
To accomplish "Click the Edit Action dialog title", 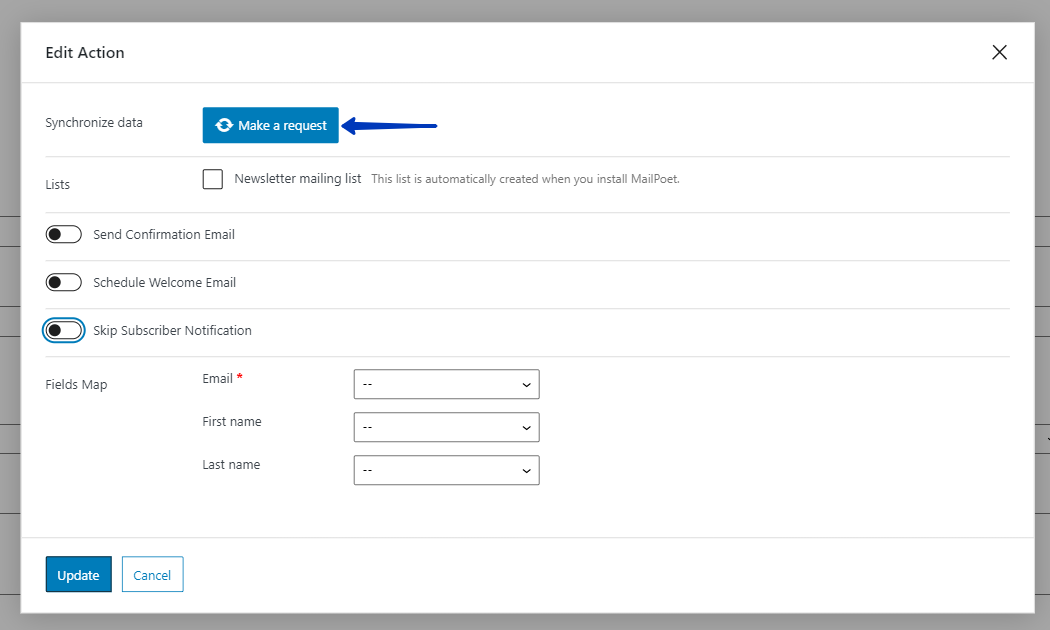I will pyautogui.click(x=85, y=52).
